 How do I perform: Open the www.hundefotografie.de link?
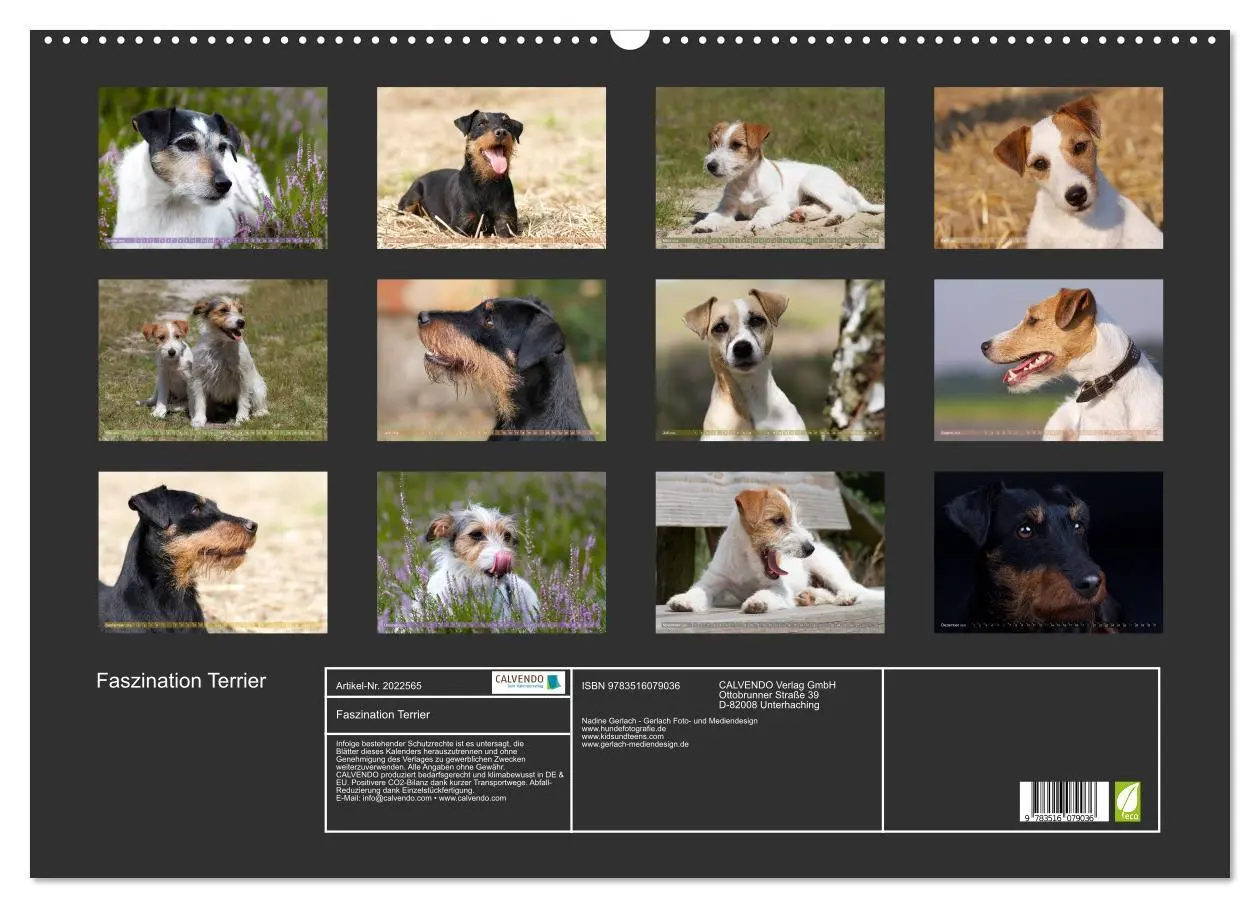click(x=625, y=728)
